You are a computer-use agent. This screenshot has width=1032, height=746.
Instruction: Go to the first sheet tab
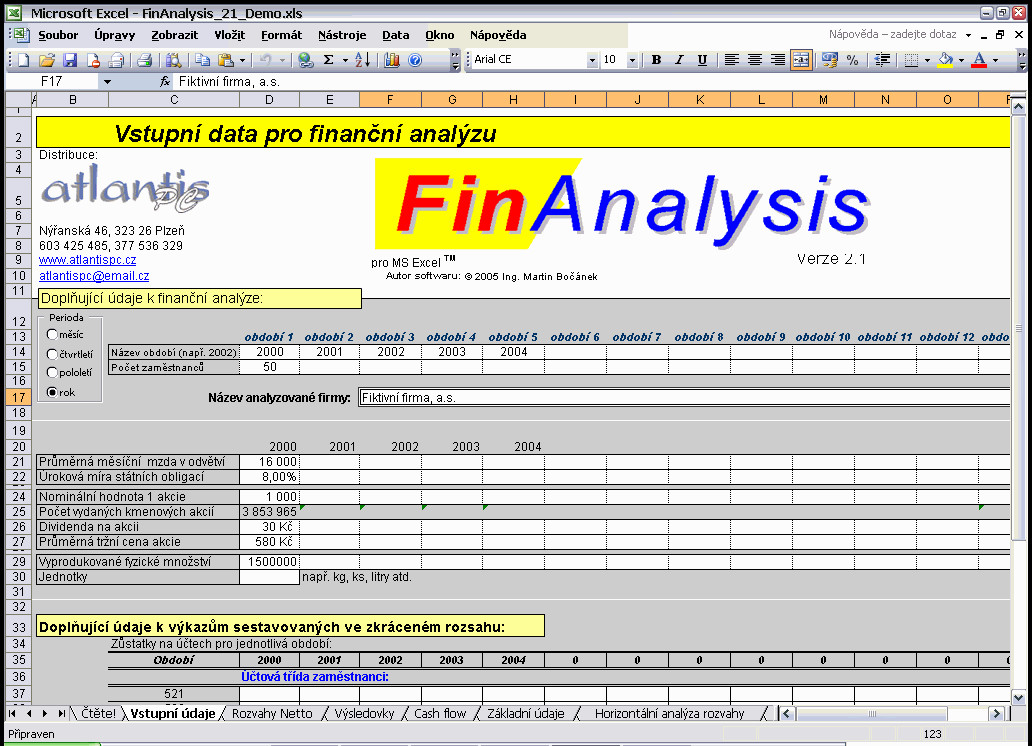(13, 714)
